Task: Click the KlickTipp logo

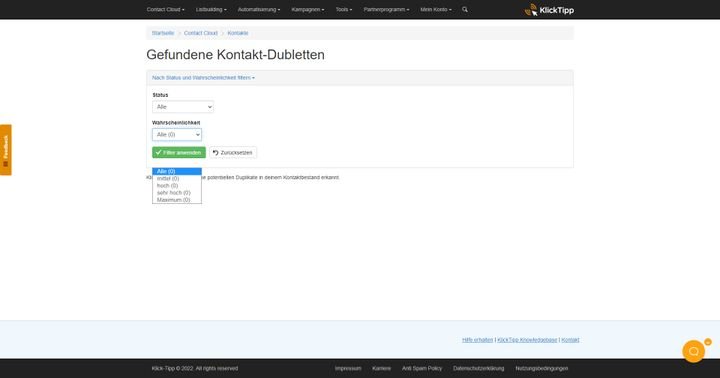Action: (x=549, y=10)
